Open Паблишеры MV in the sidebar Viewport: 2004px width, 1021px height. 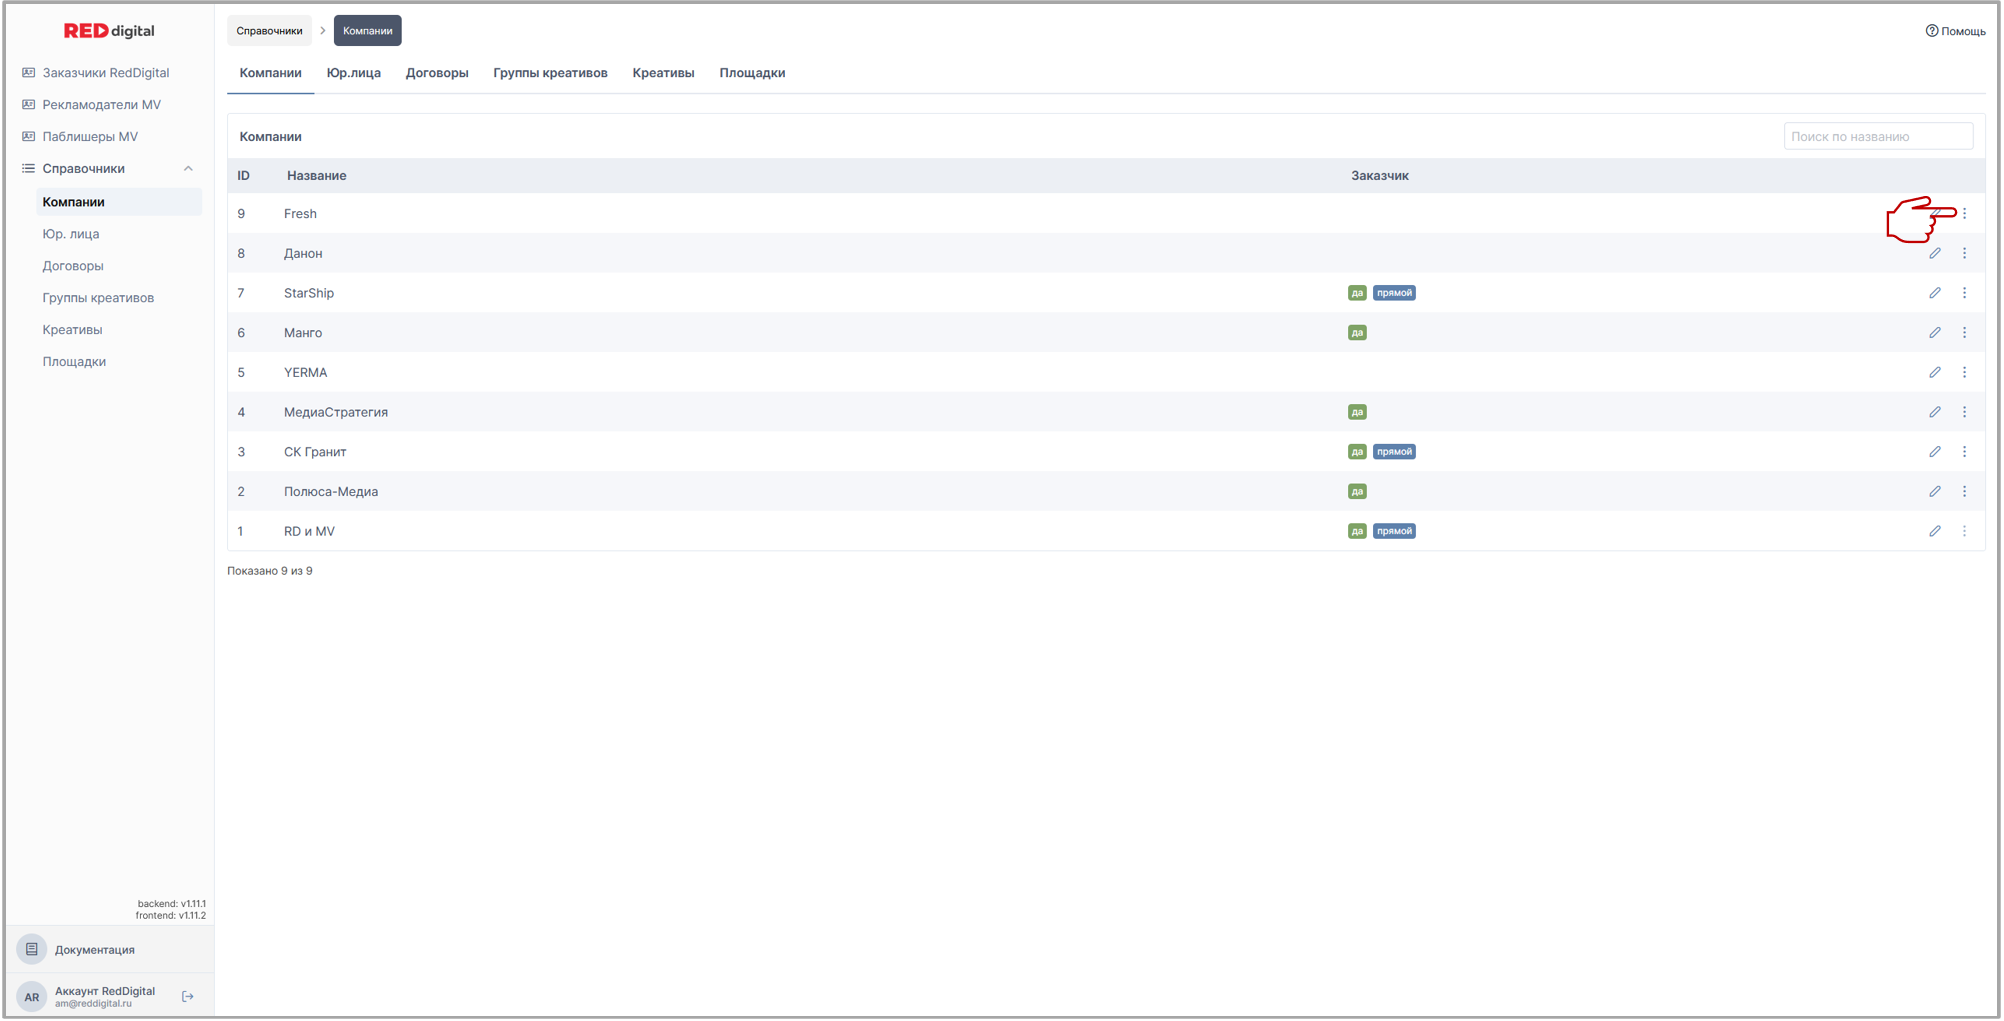pyautogui.click(x=90, y=137)
